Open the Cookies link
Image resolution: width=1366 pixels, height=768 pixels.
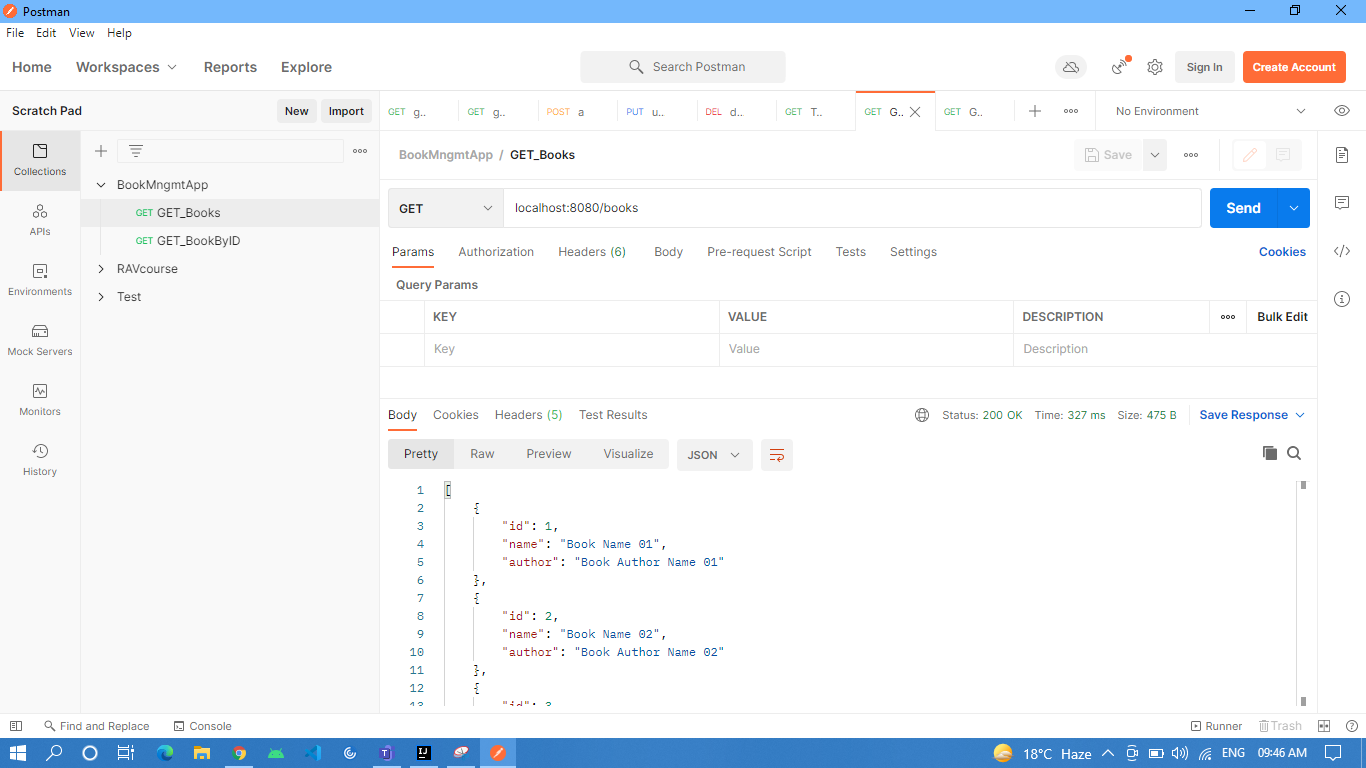[x=1282, y=252]
